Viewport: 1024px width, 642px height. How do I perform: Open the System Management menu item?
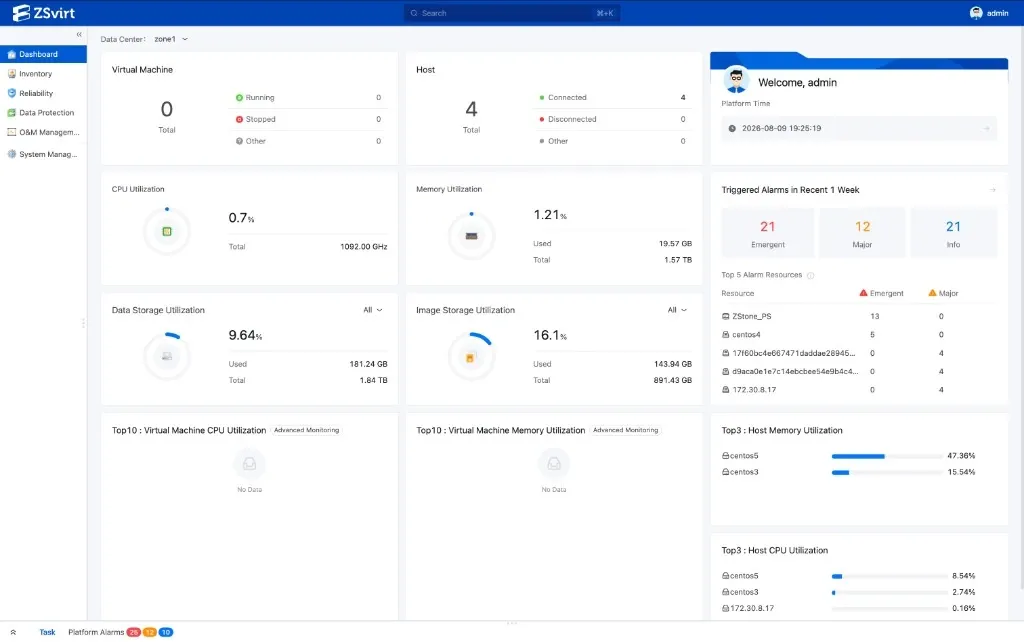[x=43, y=154]
